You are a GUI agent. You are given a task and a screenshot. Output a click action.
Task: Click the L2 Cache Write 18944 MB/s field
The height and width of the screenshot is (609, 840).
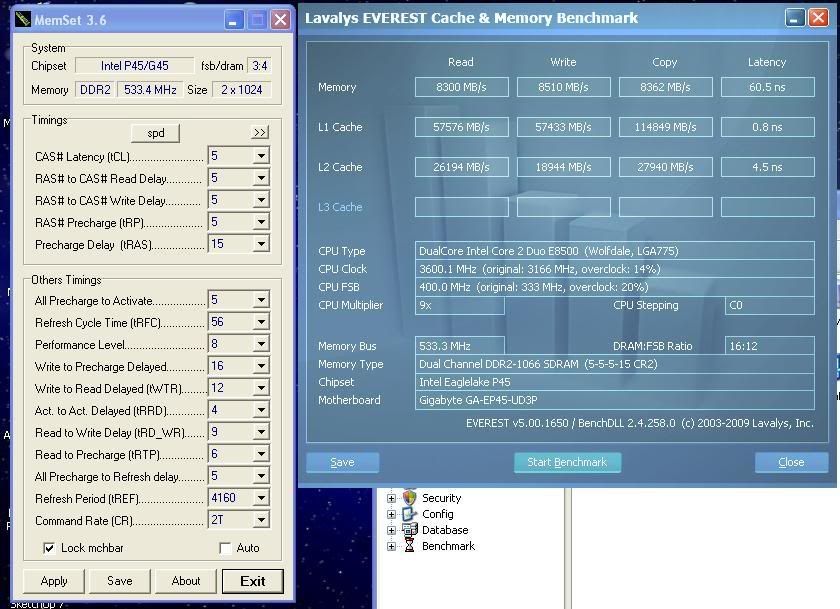[x=564, y=167]
